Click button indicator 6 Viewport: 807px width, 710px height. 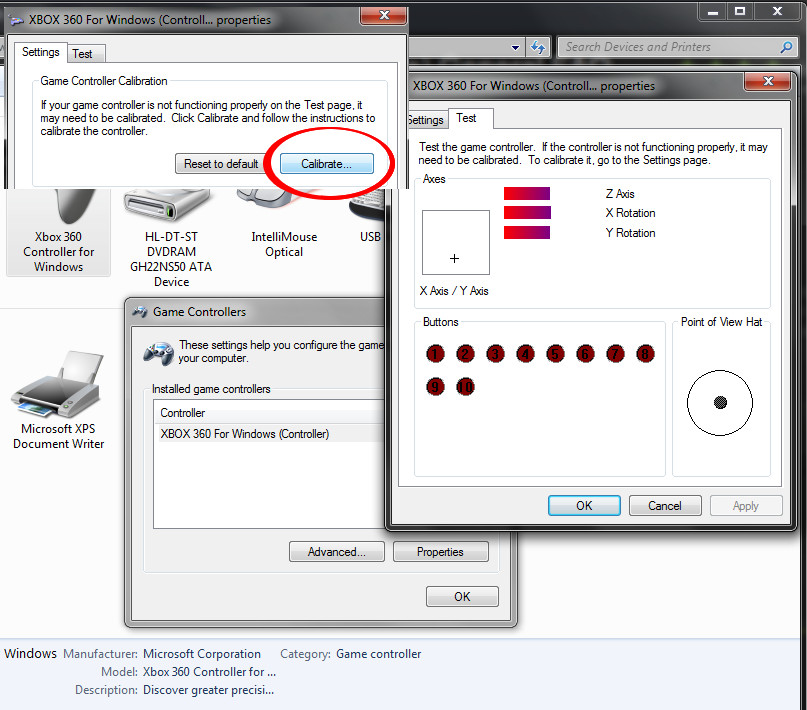point(585,354)
